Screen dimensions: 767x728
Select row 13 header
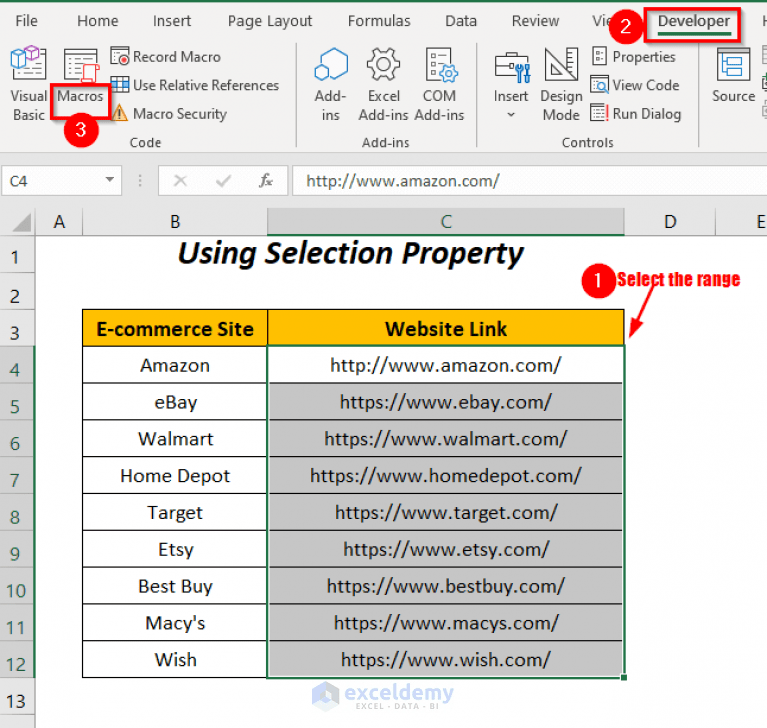point(17,698)
